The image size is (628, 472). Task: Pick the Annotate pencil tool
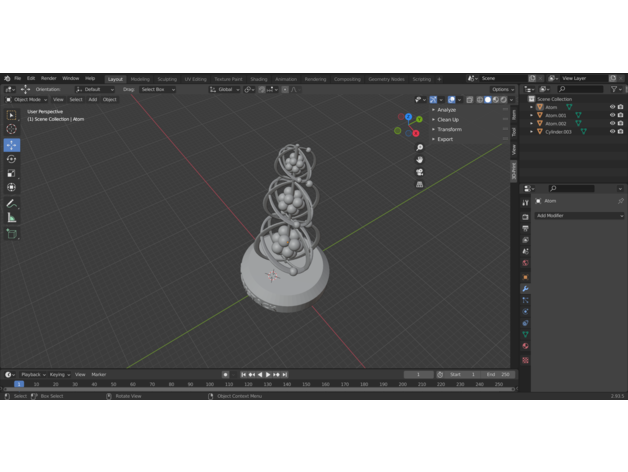click(12, 203)
